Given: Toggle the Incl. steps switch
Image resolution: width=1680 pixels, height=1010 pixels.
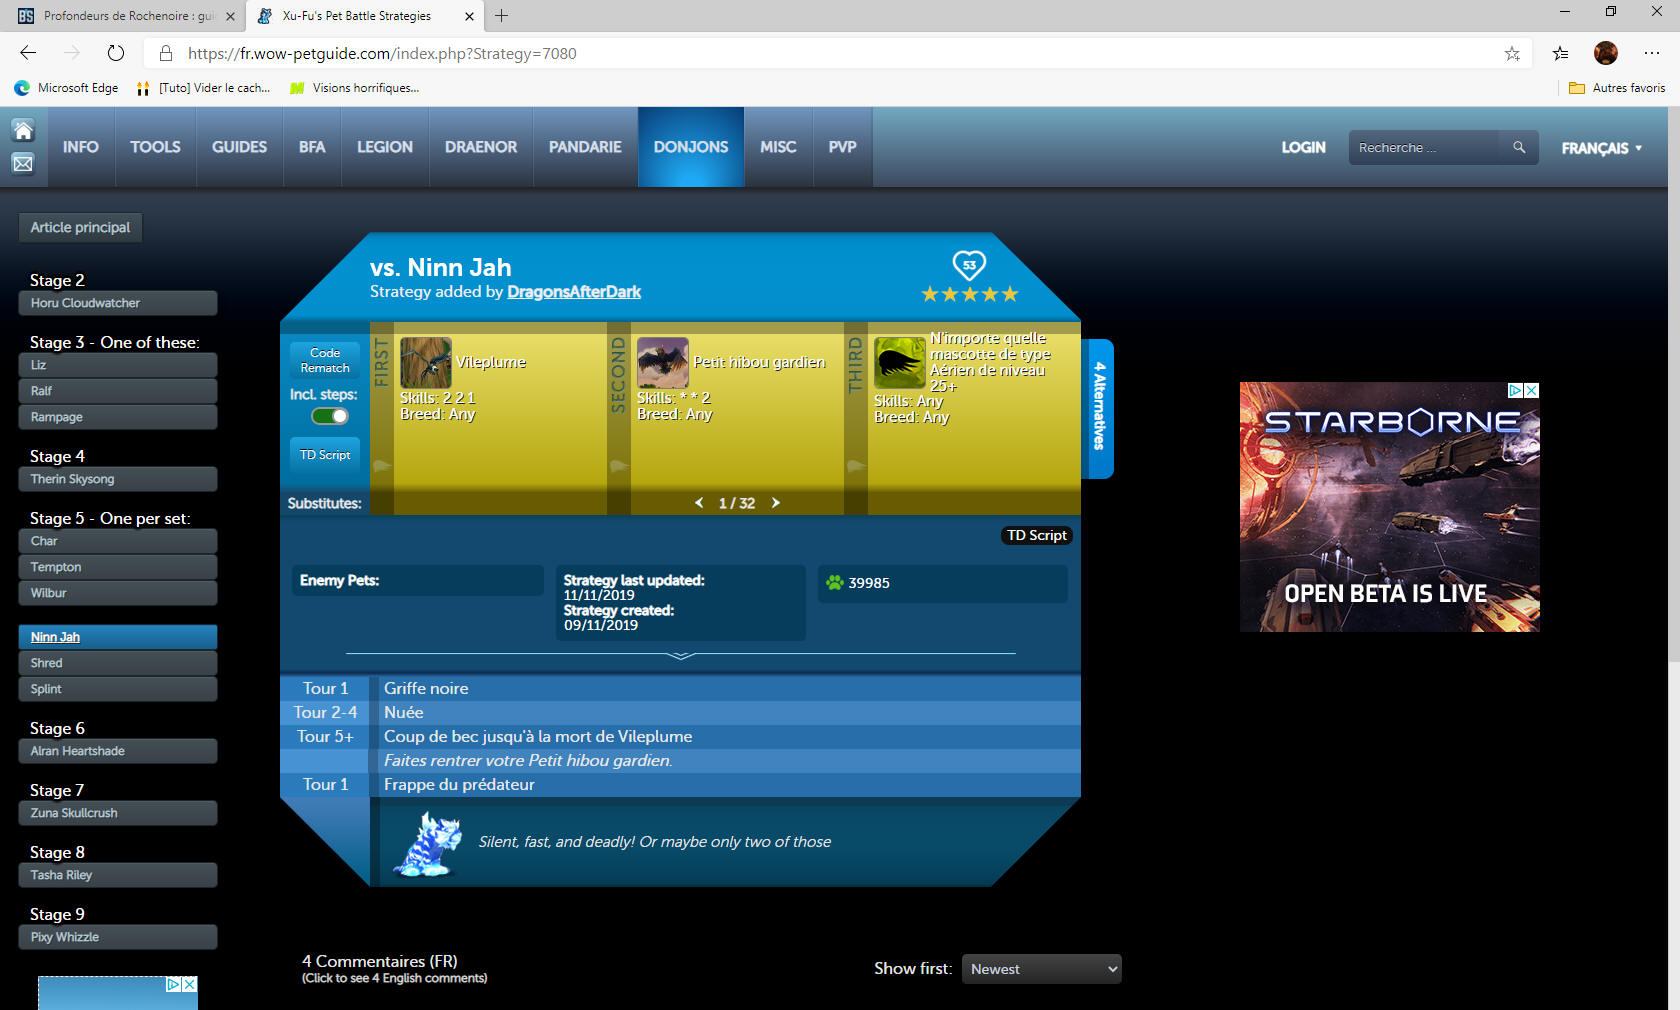Looking at the screenshot, I should click(330, 416).
